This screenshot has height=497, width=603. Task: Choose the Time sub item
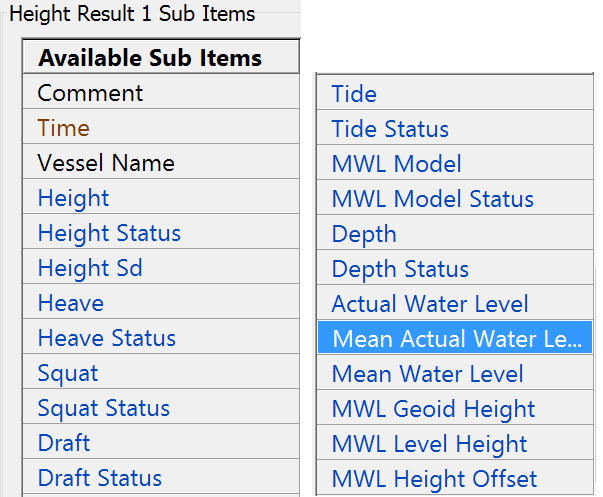(64, 128)
